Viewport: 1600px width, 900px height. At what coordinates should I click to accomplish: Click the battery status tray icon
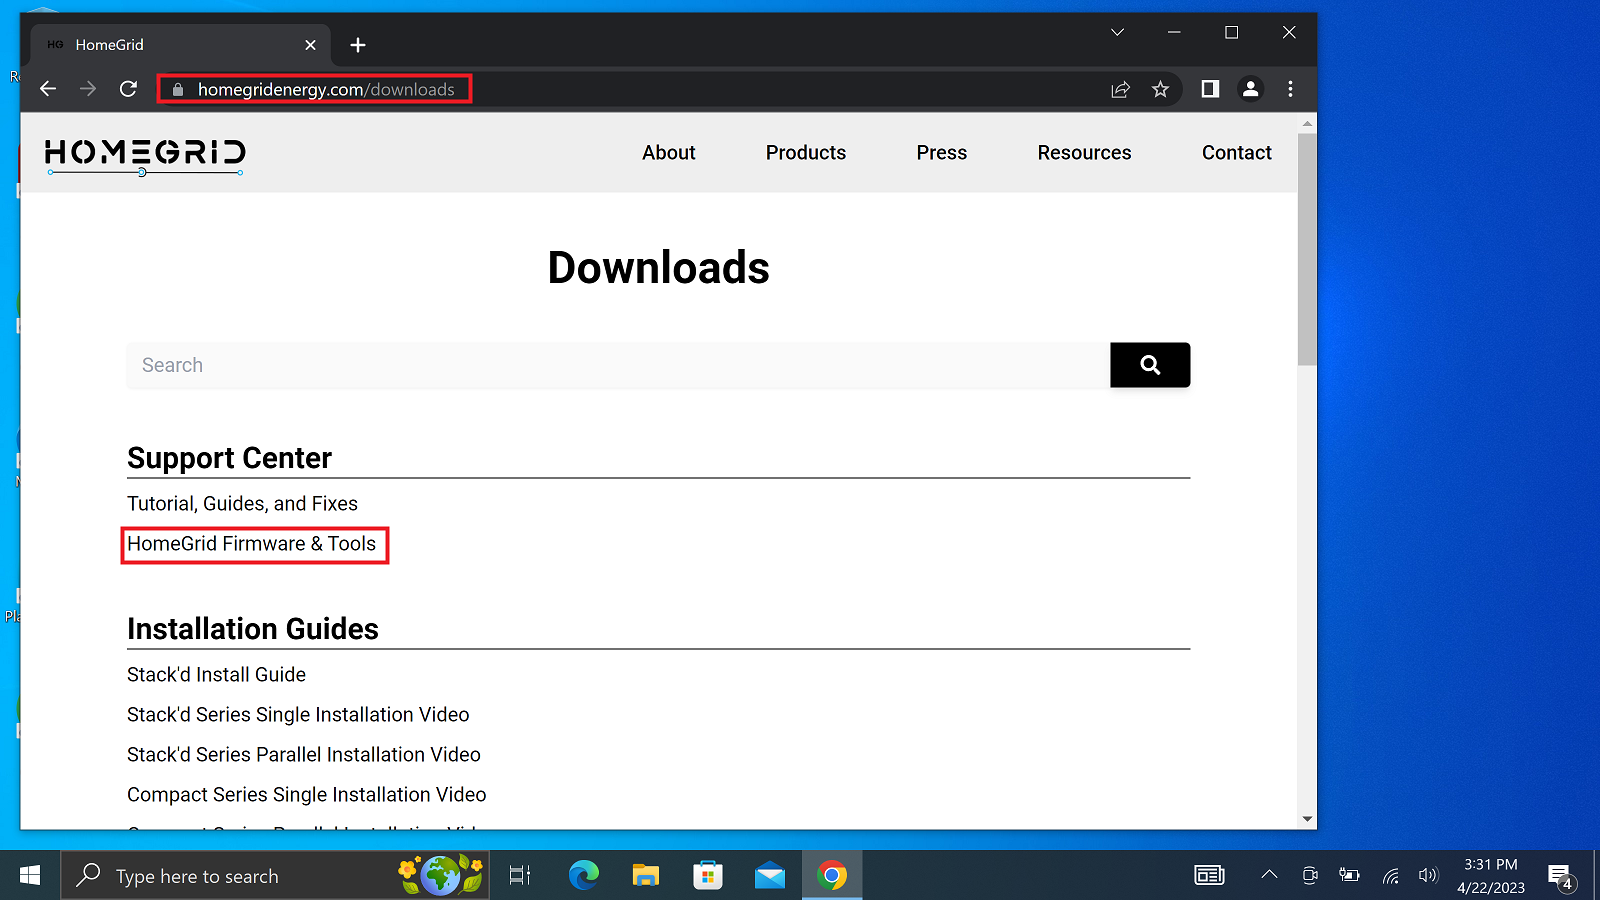(1349, 876)
